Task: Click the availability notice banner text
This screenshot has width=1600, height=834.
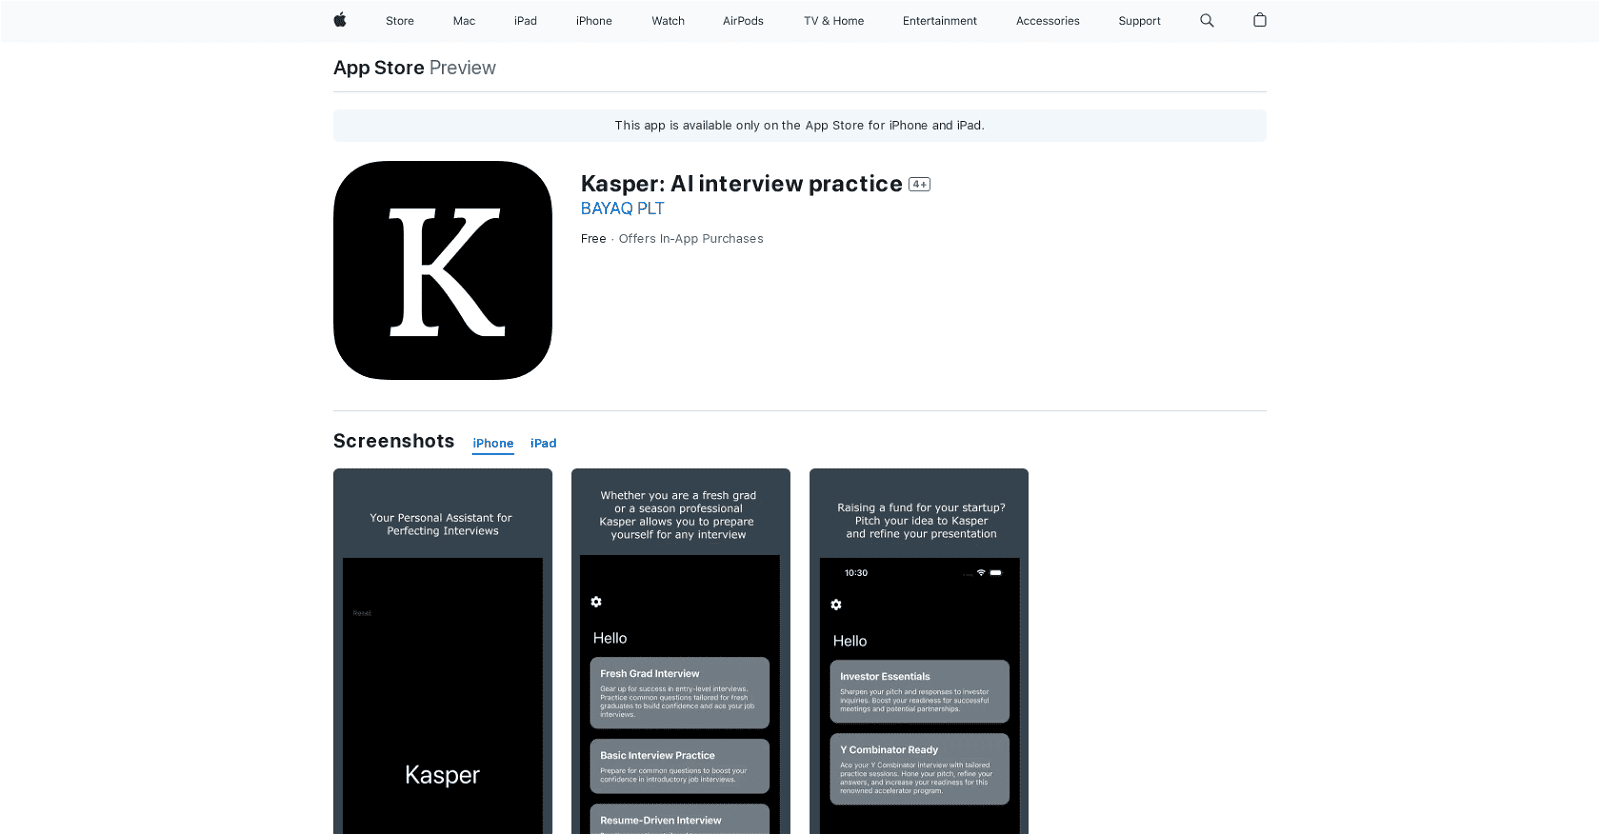Action: point(800,126)
